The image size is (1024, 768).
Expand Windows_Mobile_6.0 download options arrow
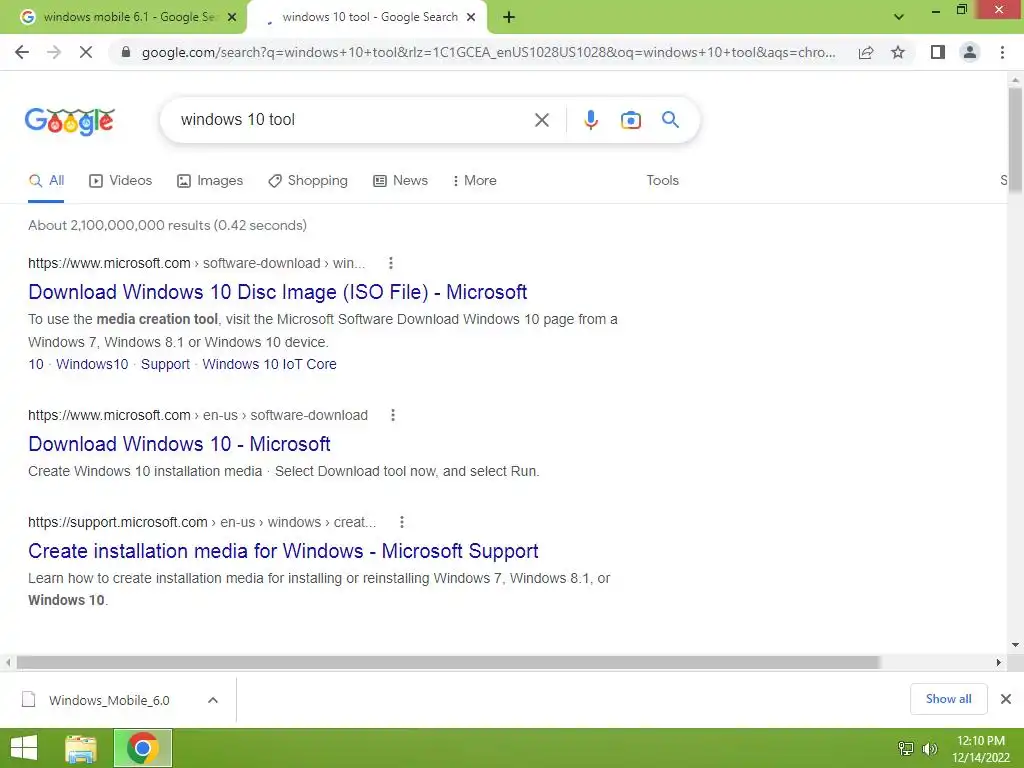click(x=212, y=700)
